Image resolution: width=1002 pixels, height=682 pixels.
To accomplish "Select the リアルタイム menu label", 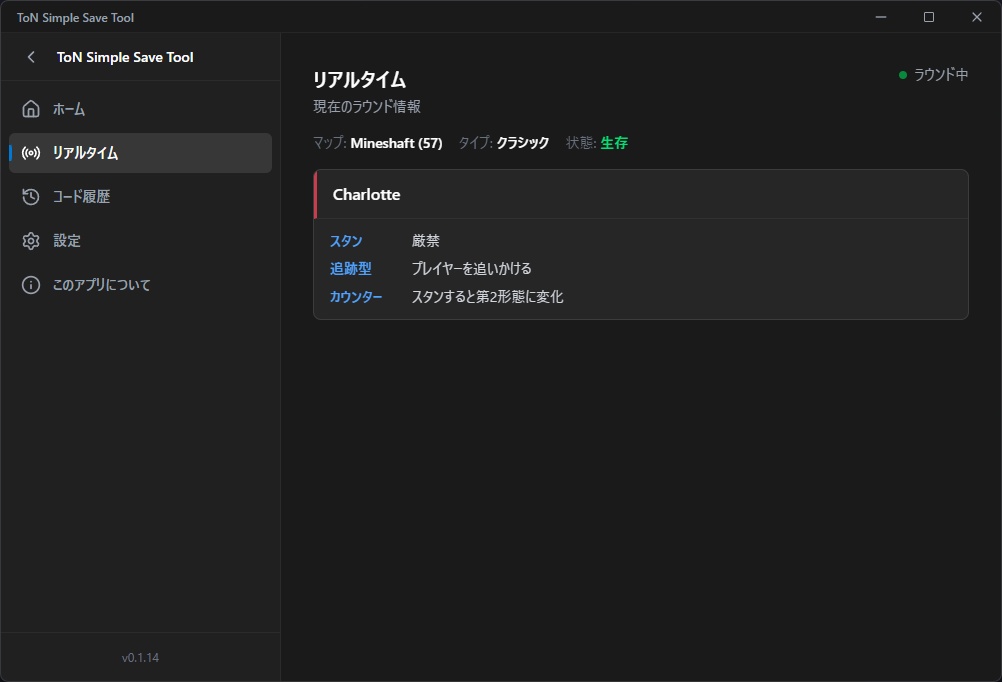I will coord(85,153).
